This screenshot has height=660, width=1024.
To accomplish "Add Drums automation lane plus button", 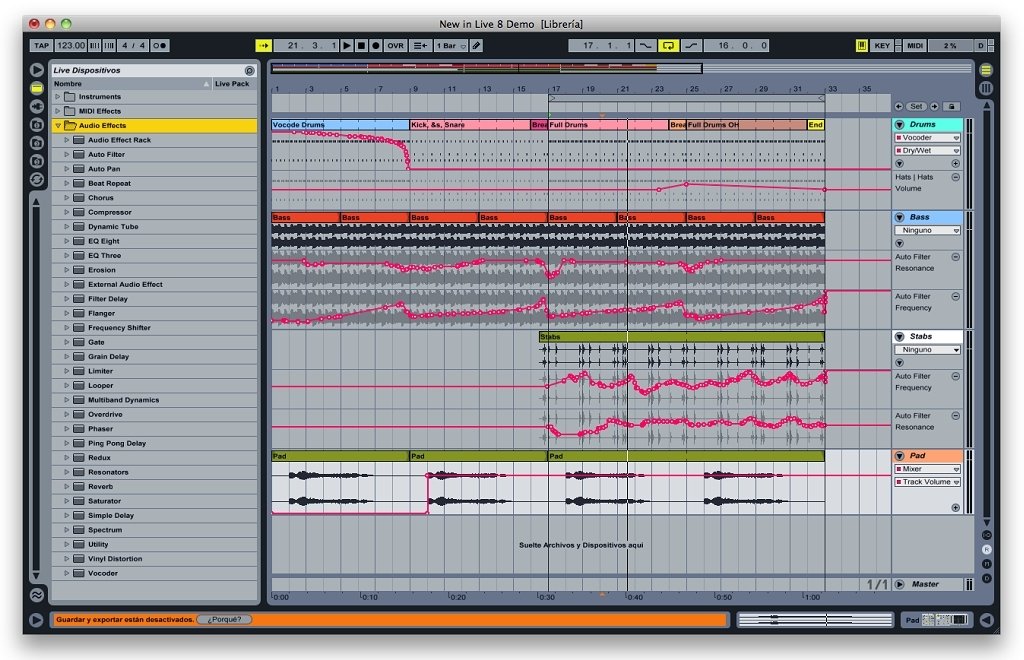I will point(955,164).
